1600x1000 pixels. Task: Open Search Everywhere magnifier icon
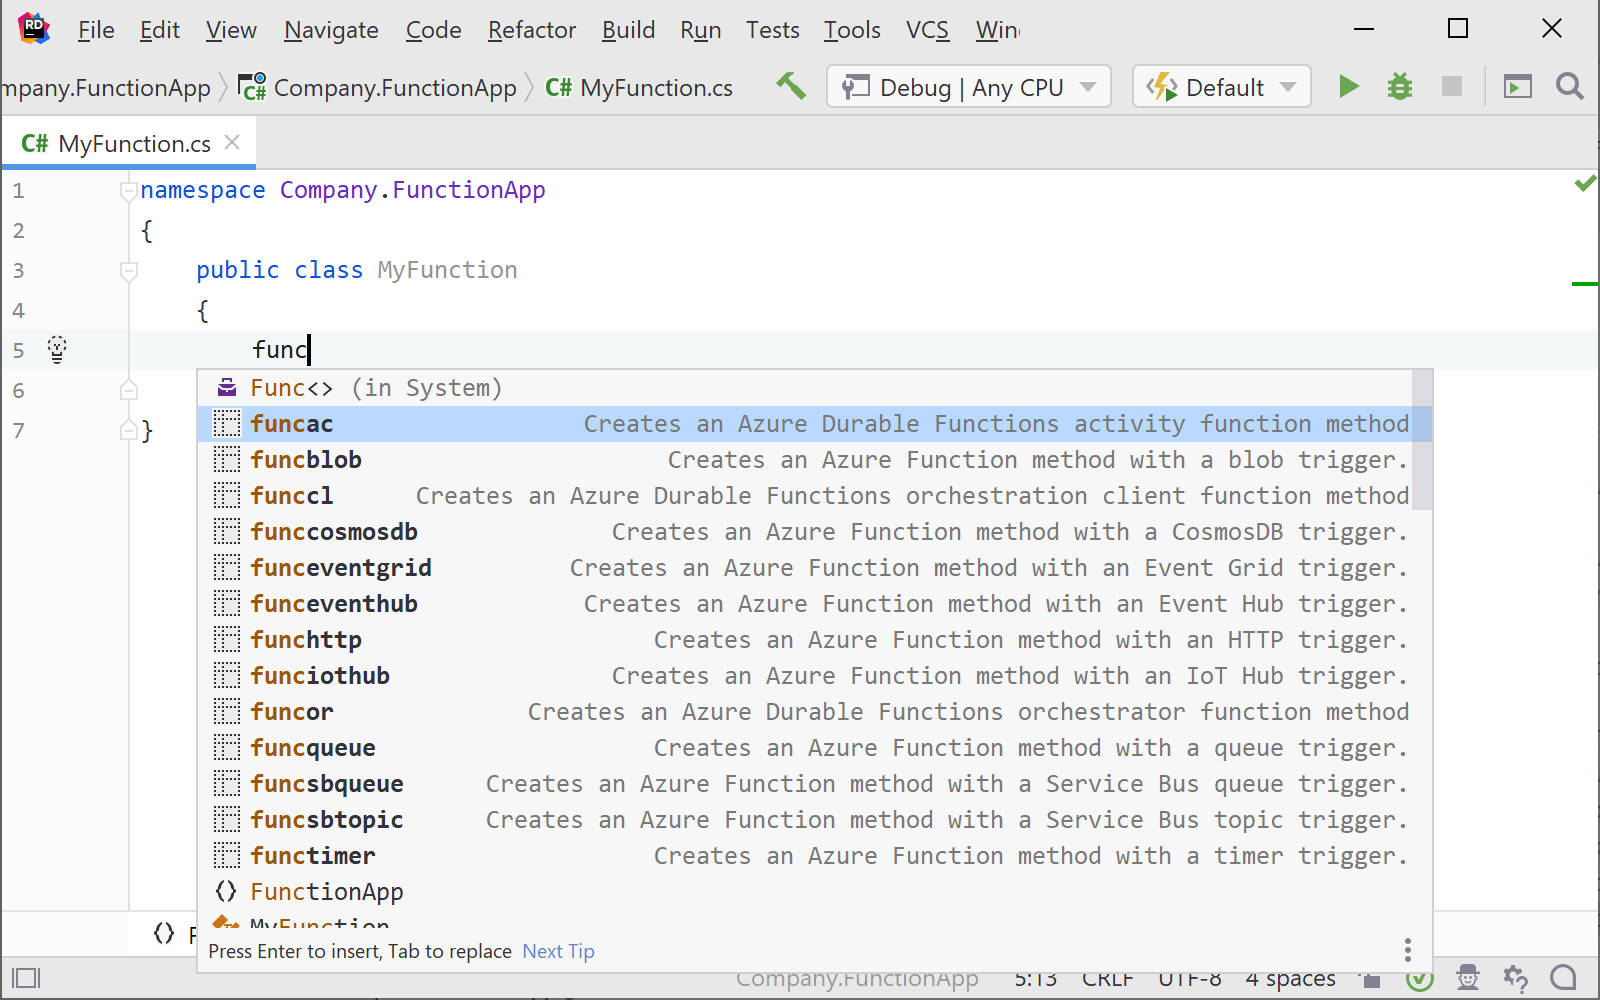[1570, 87]
